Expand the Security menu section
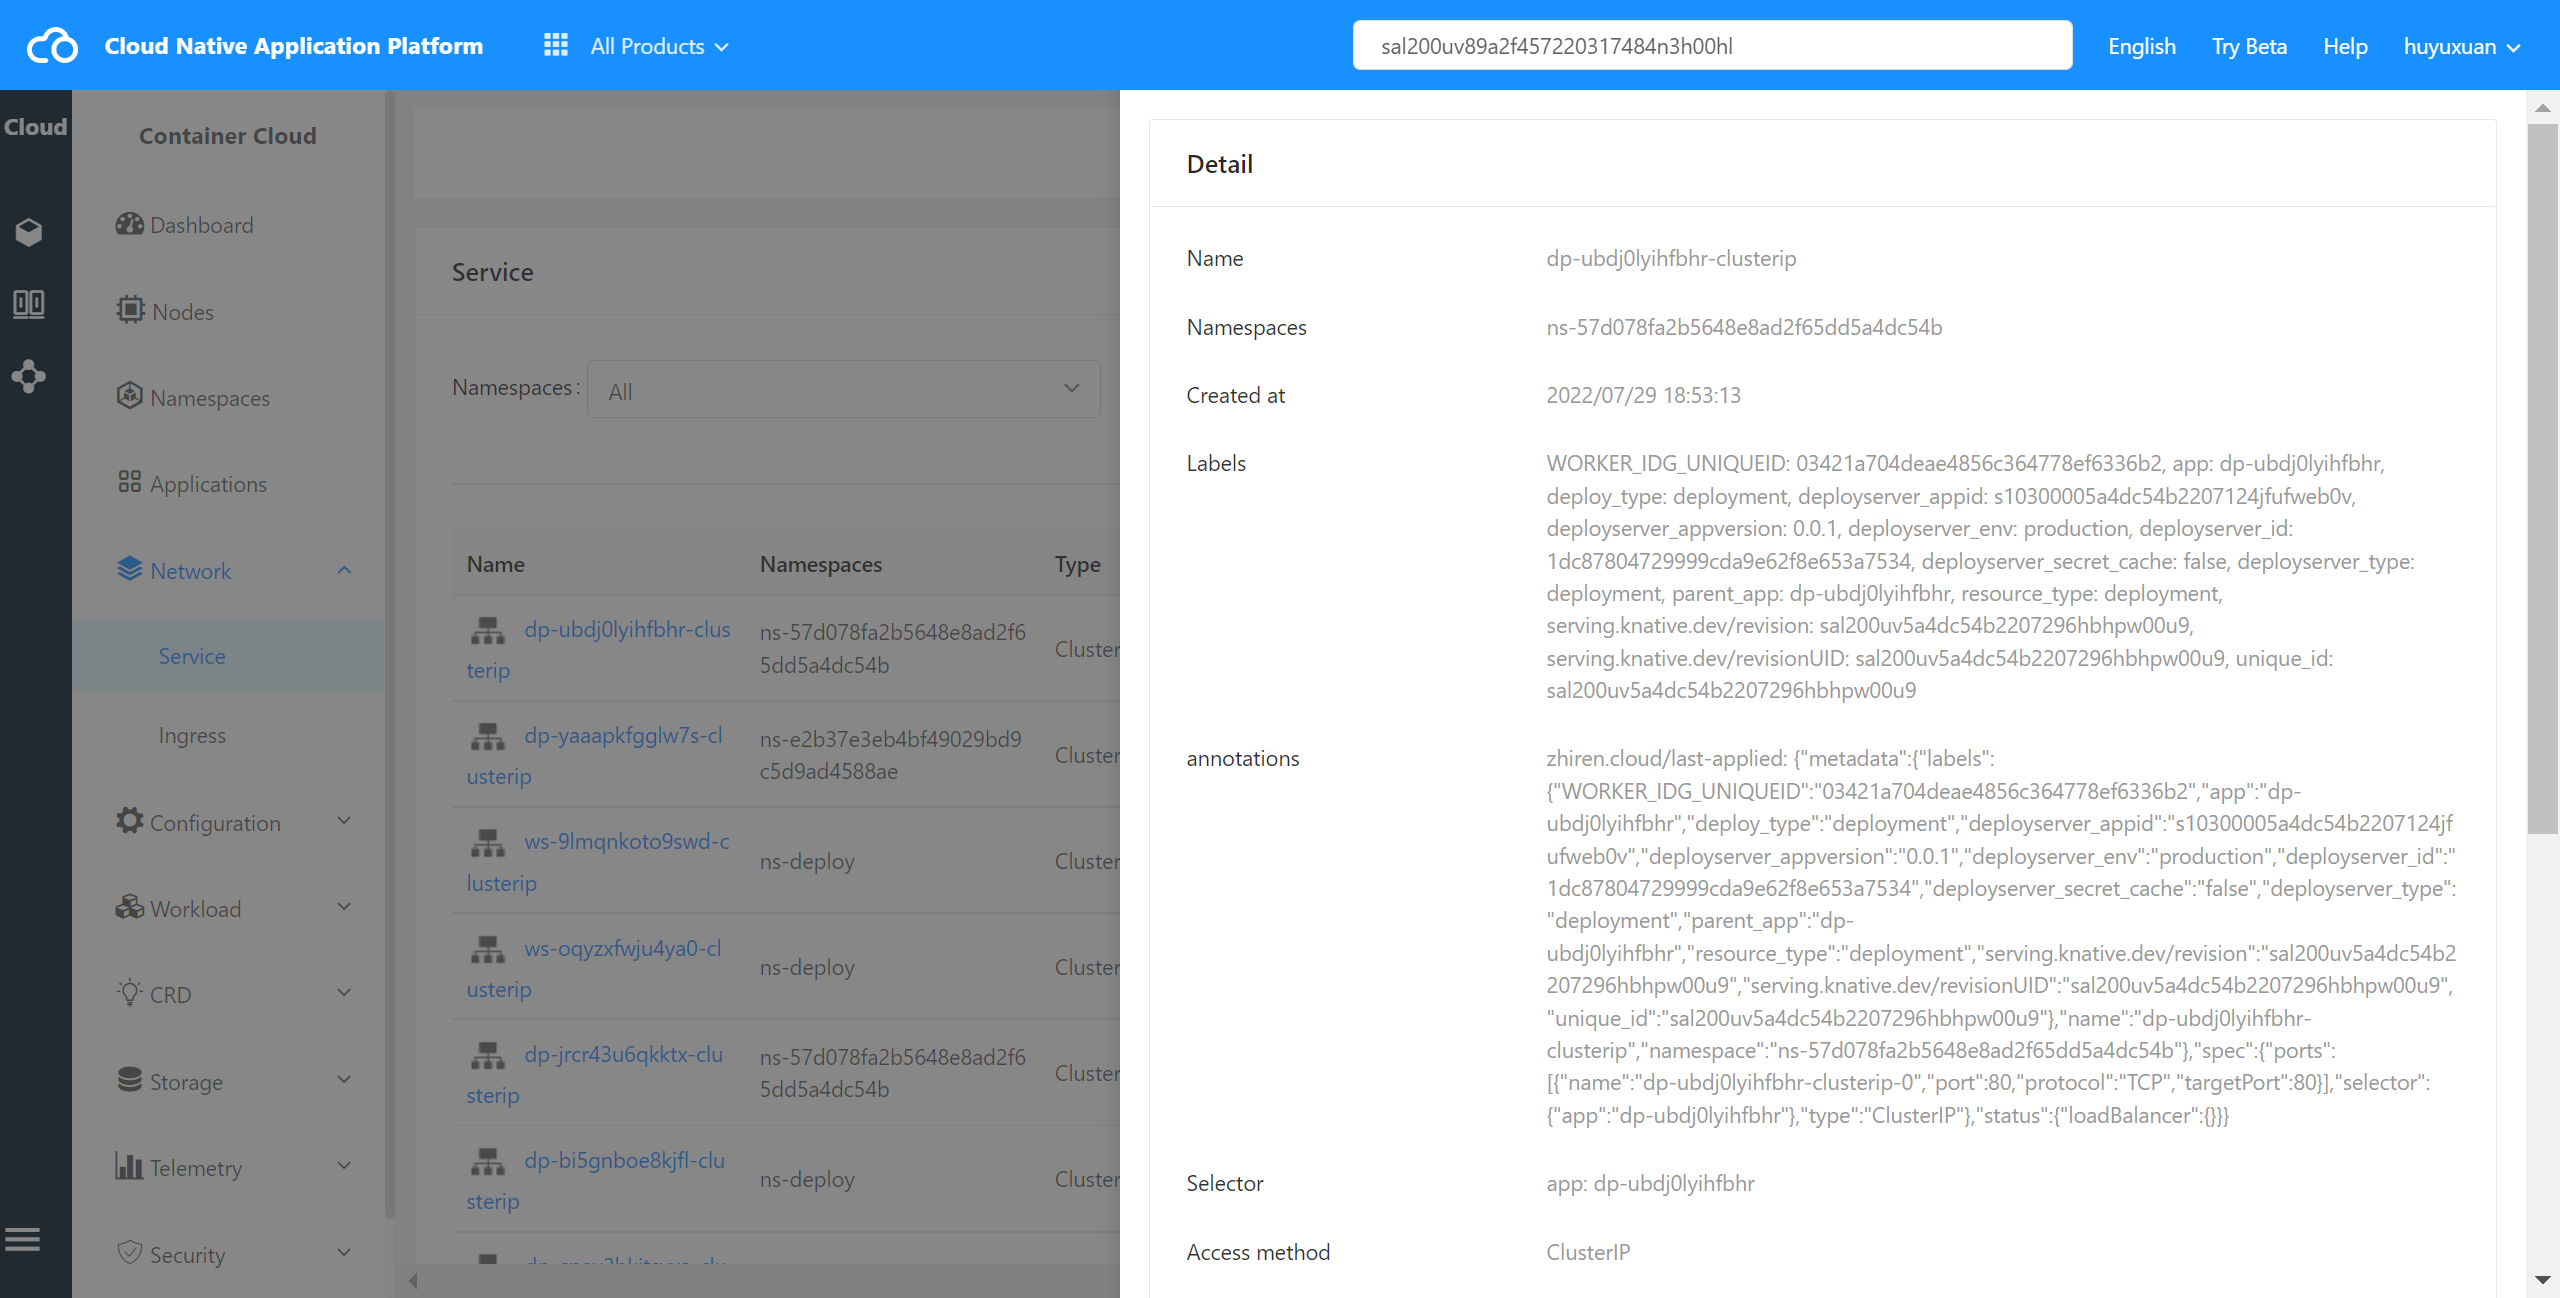Screen dimensions: 2560x1298 point(345,1253)
